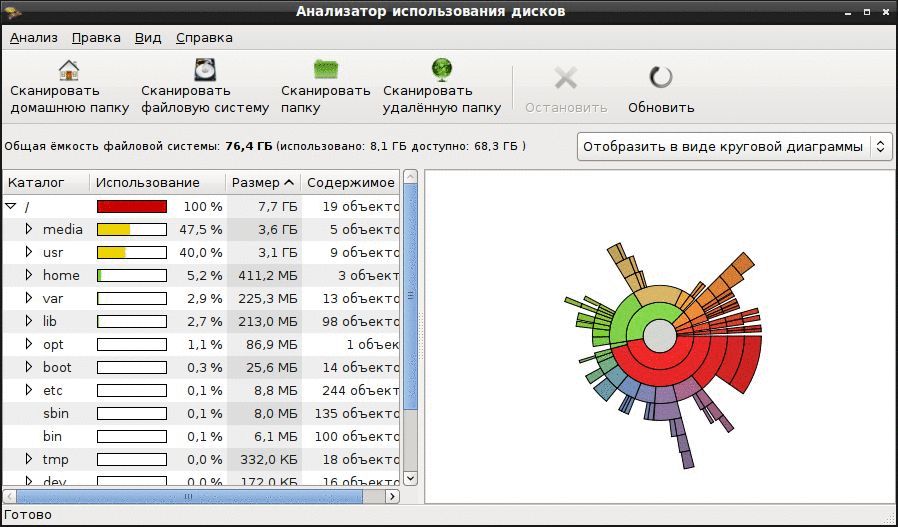Click the Использование column header

157,183
